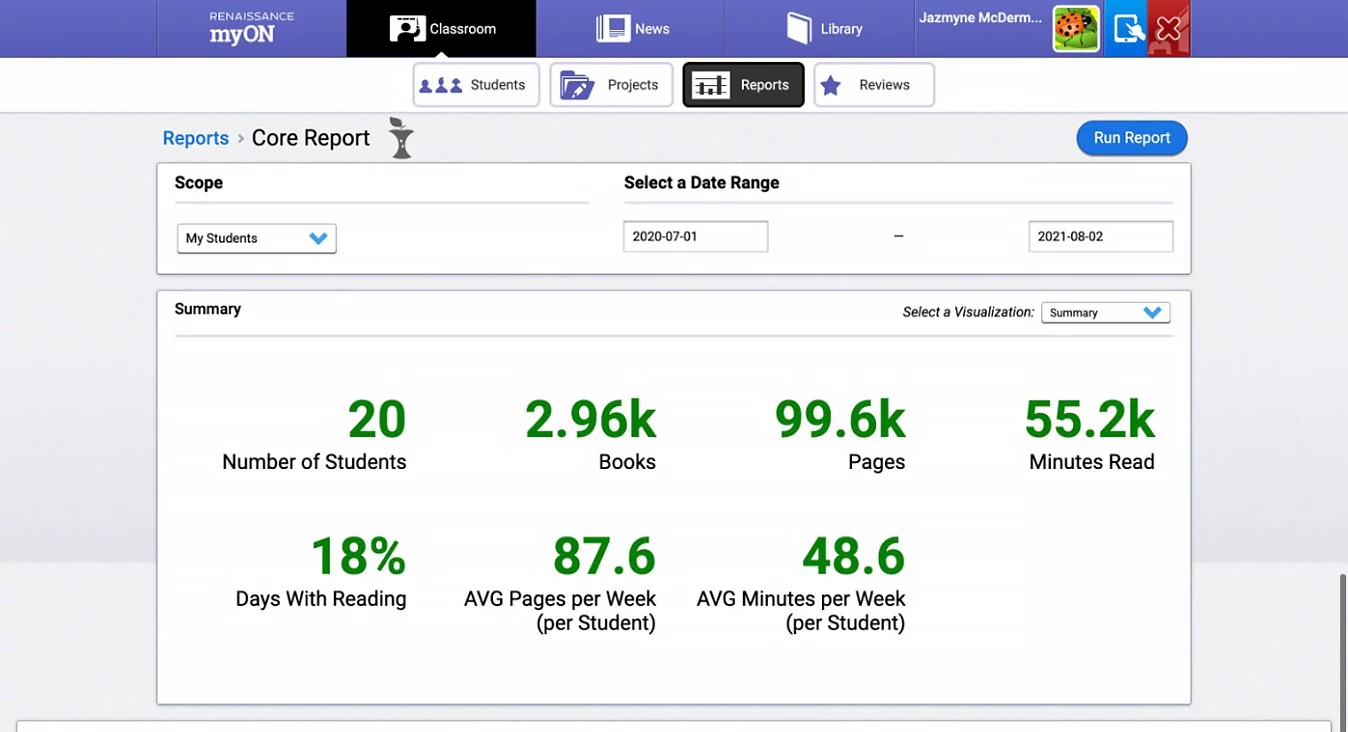Click the Run Report button
Screen dimensions: 1348x732
point(1132,138)
